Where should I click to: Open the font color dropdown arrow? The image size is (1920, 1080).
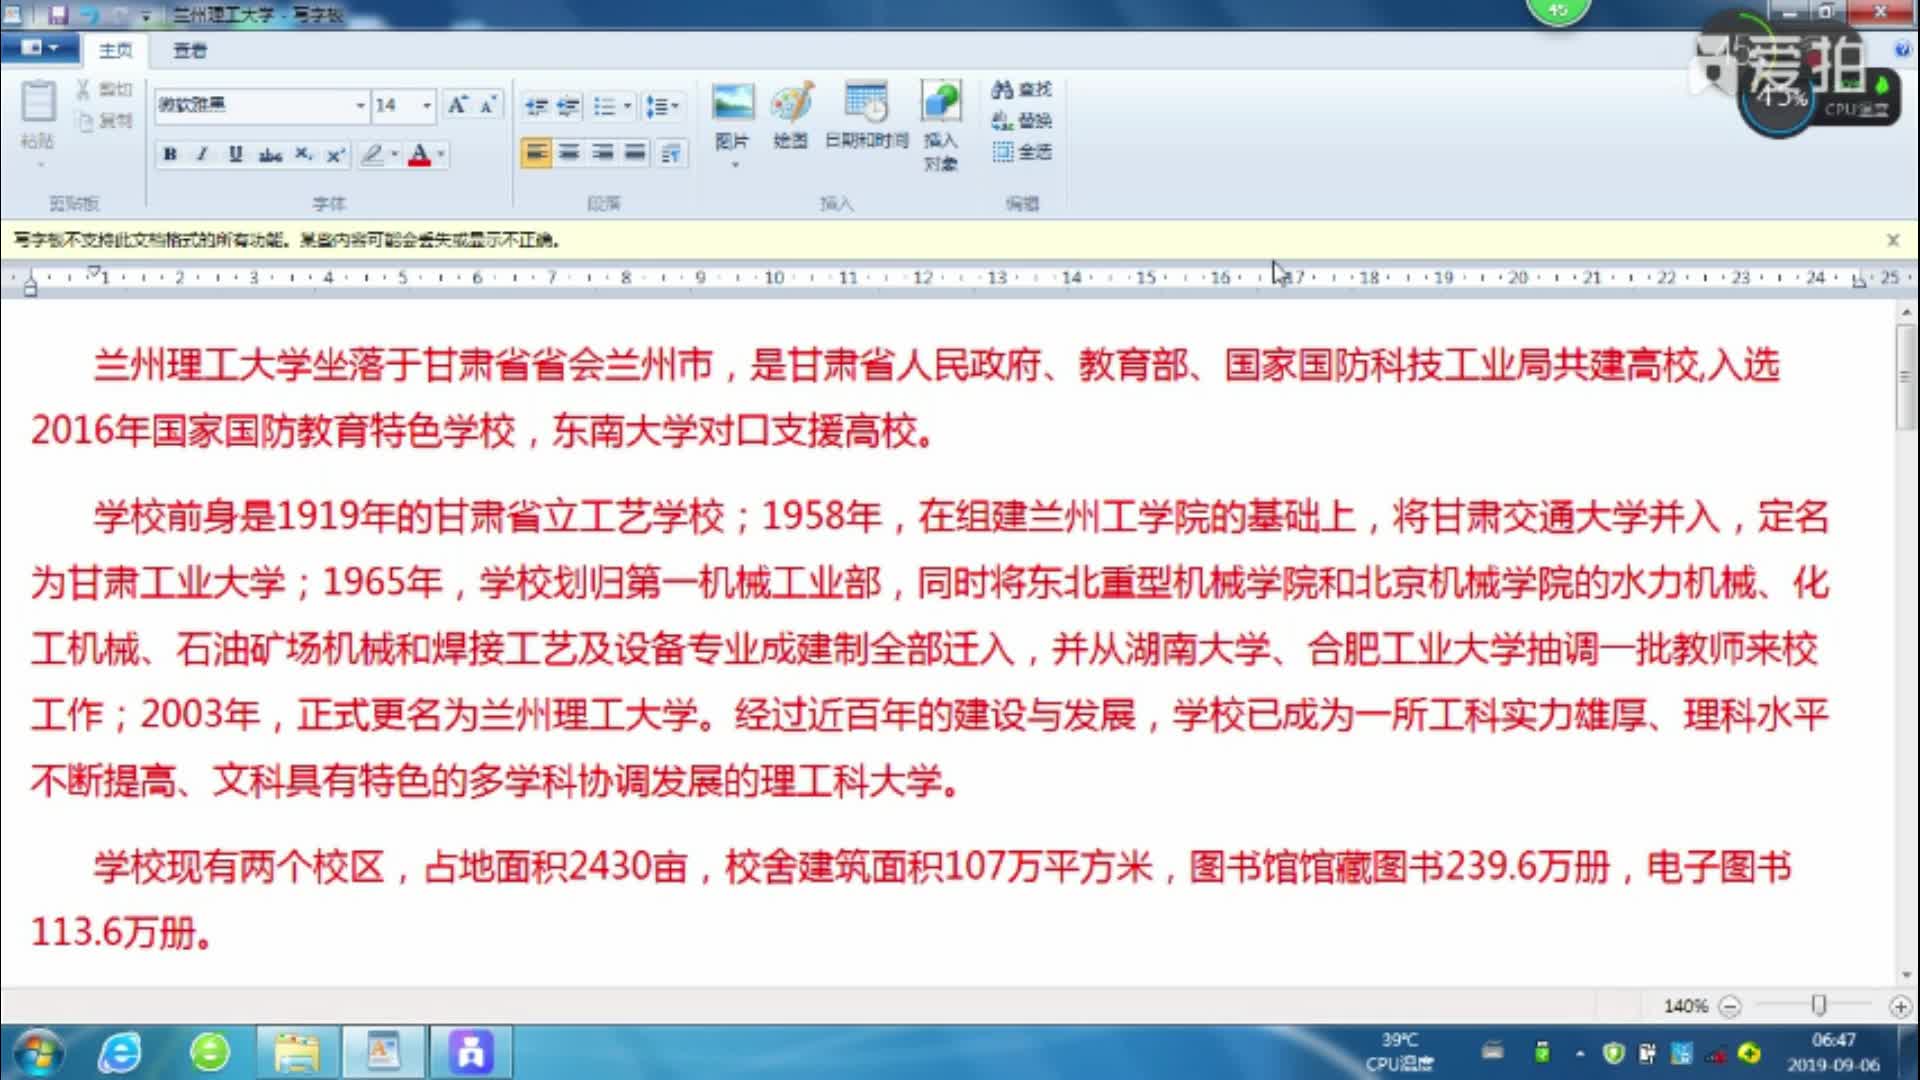click(x=441, y=154)
